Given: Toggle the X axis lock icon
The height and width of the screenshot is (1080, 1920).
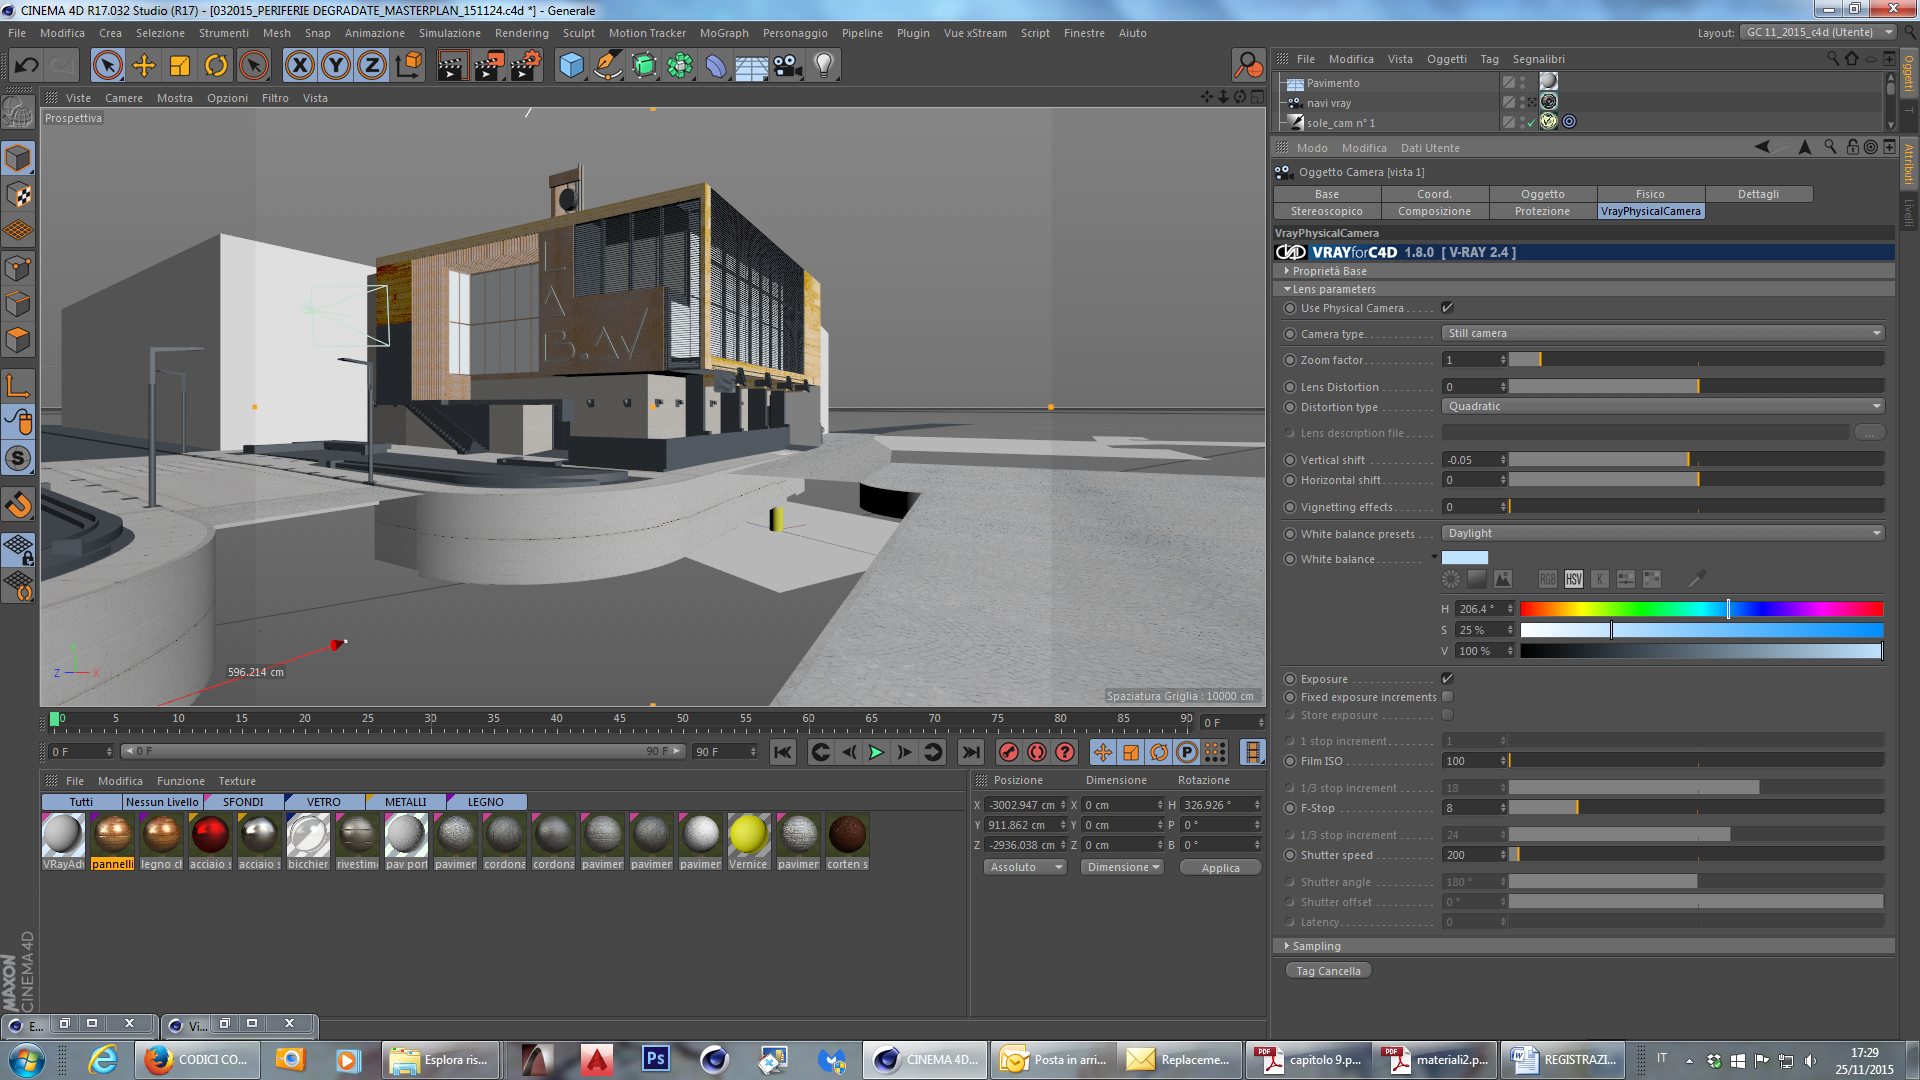Looking at the screenshot, I should (x=299, y=66).
